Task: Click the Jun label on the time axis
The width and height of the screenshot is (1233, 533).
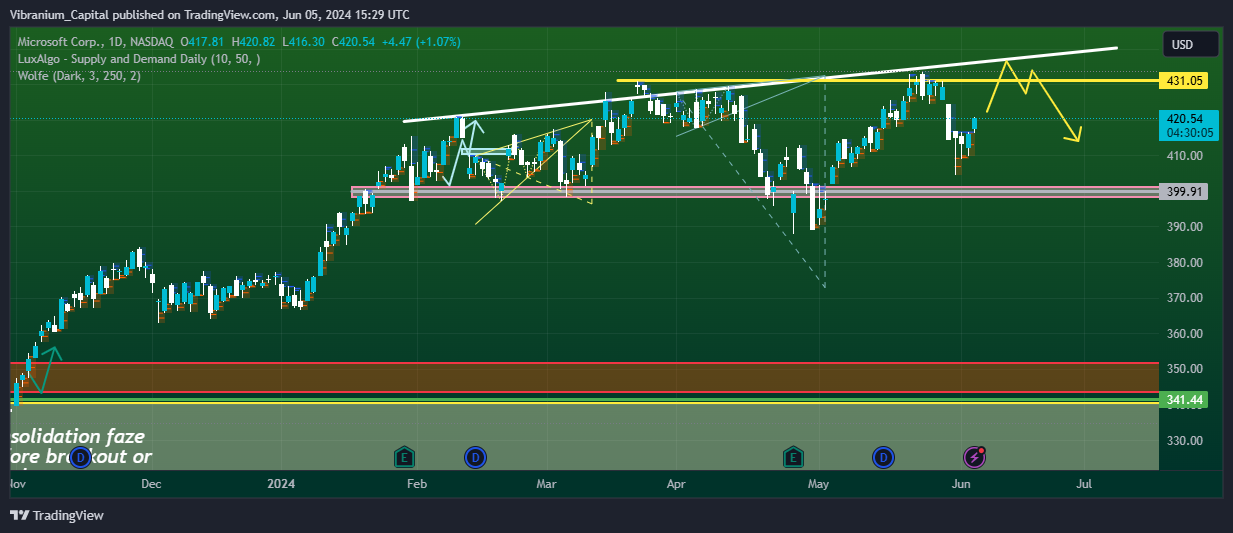Action: tap(962, 484)
